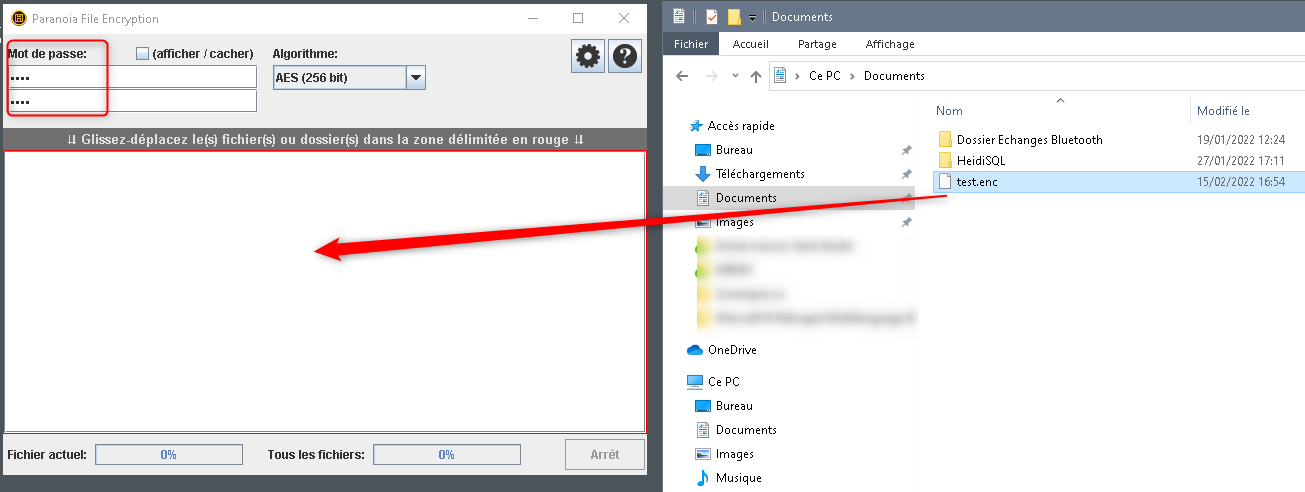Go up one folder level arrow
Screen dimensions: 1305x492
(x=756, y=76)
